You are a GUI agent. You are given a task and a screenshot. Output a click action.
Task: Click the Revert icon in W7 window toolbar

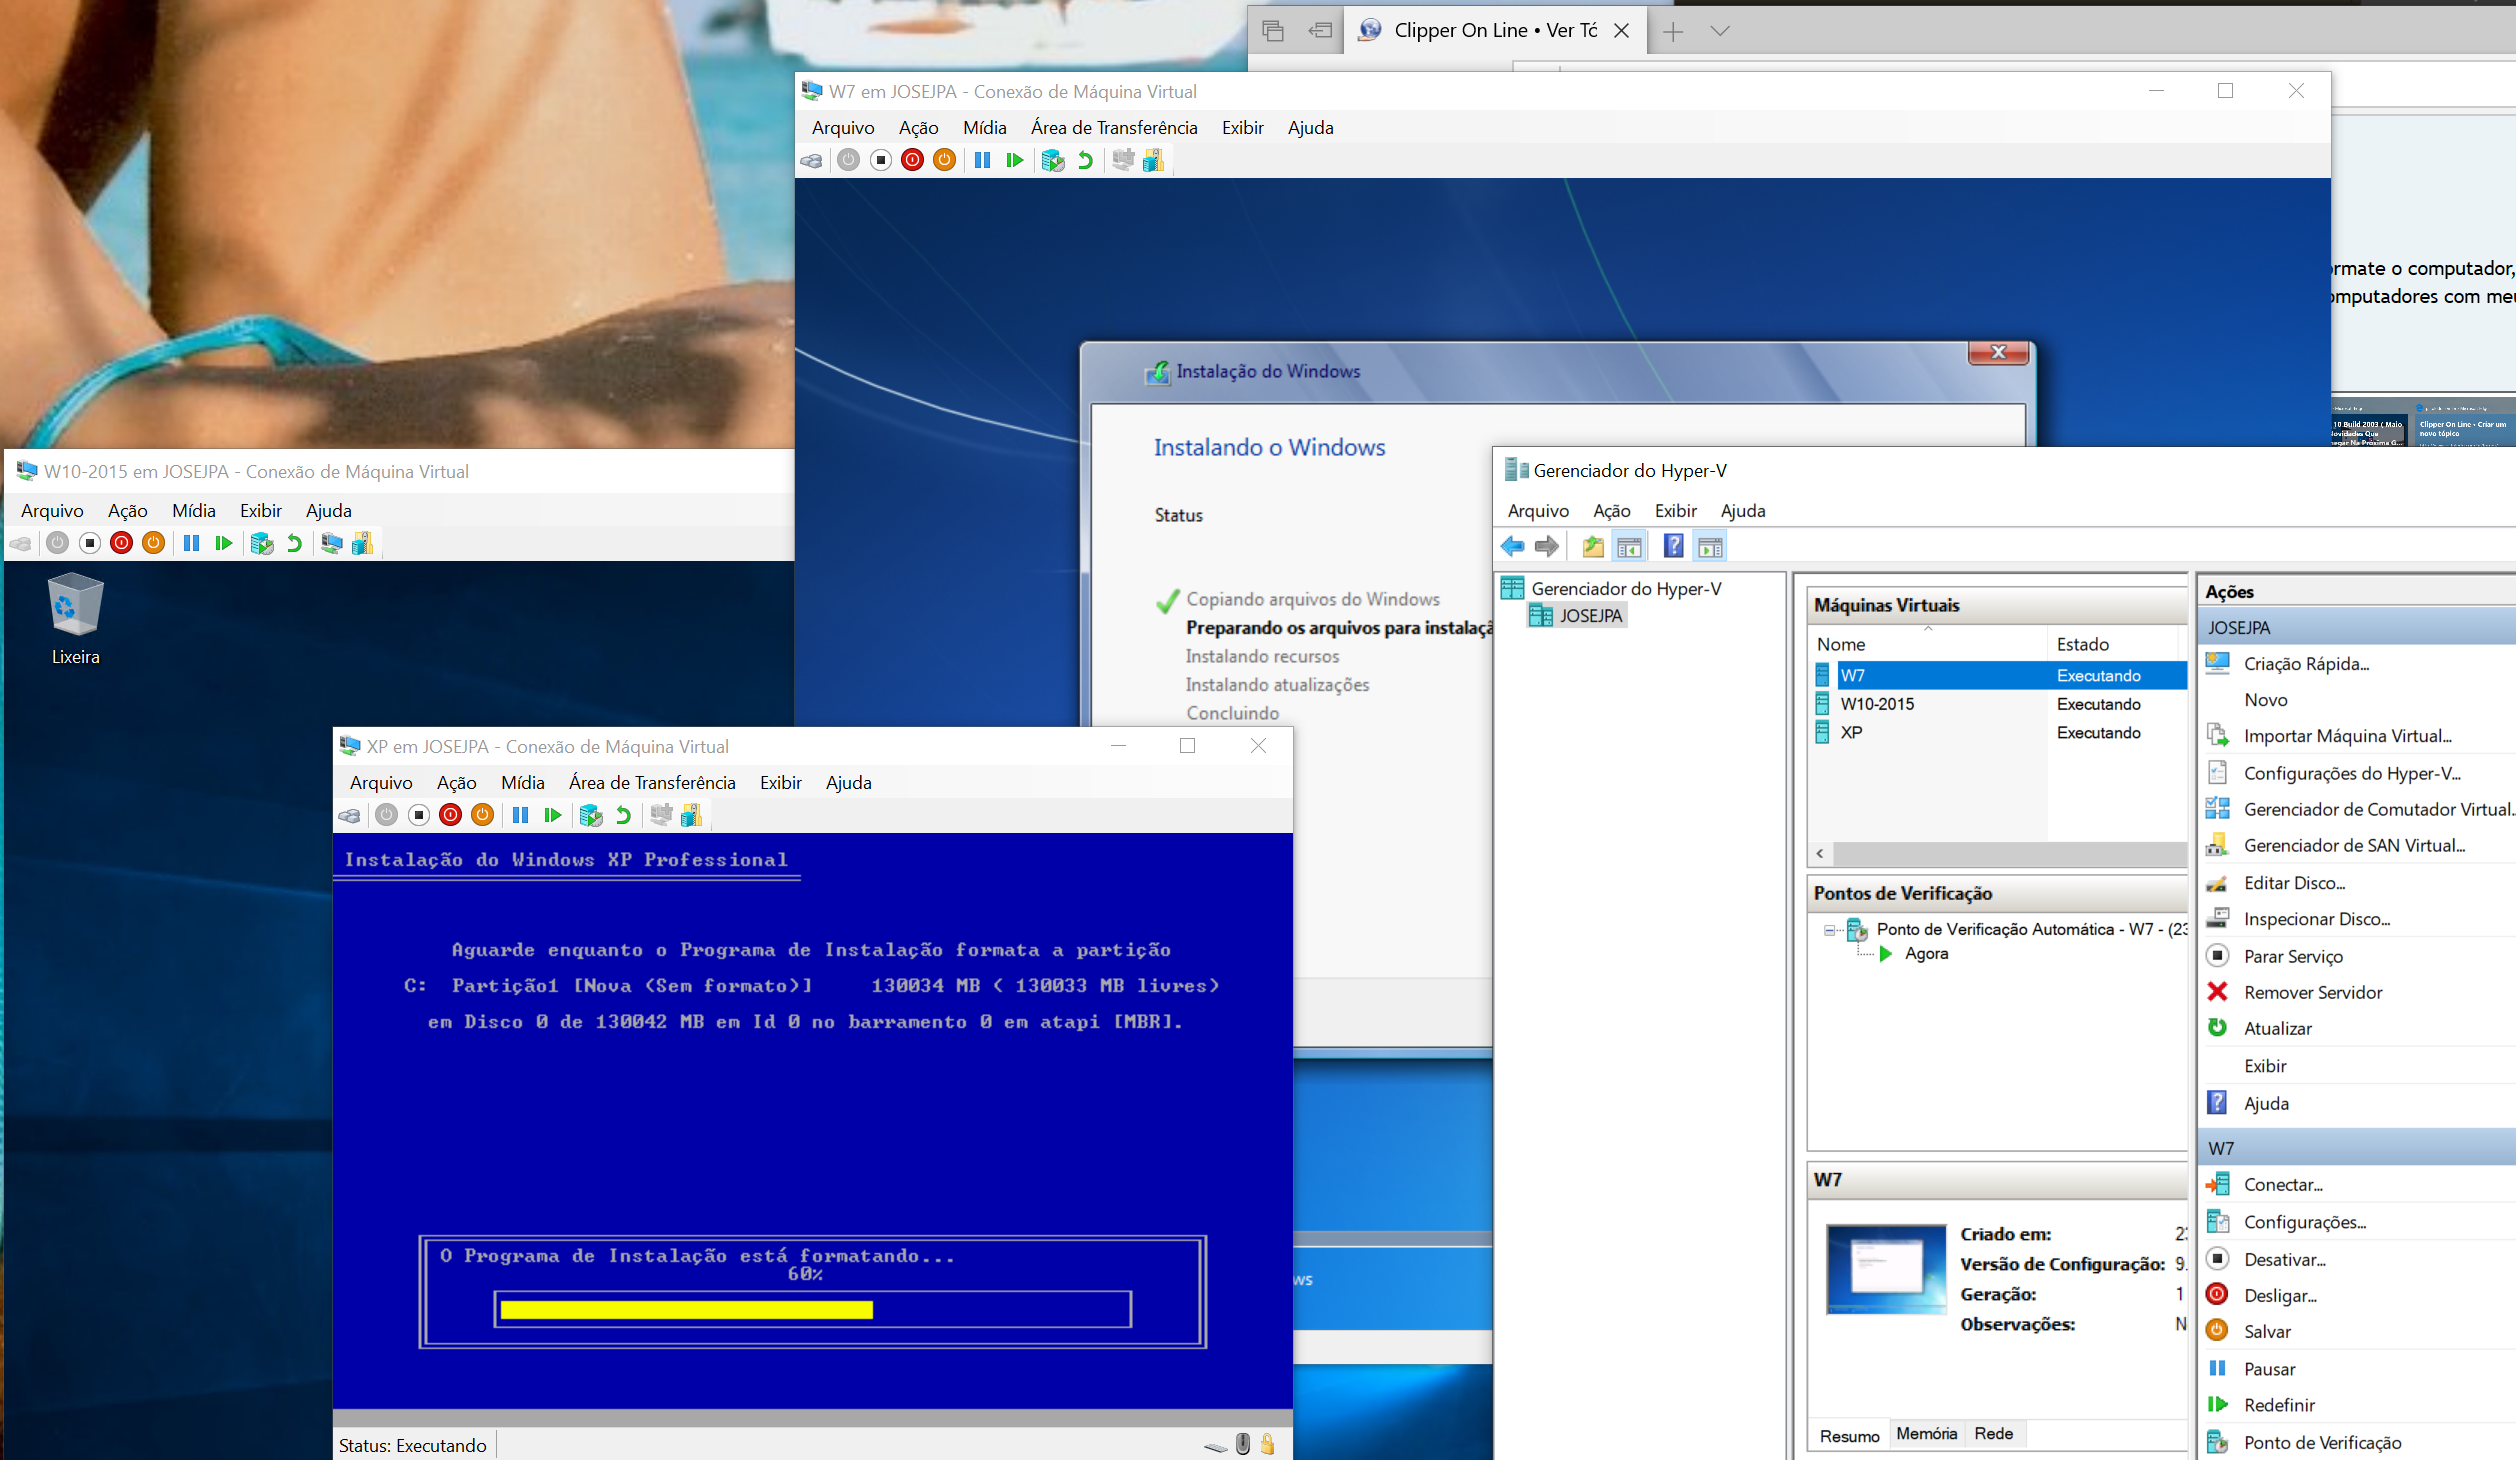pos(1085,160)
